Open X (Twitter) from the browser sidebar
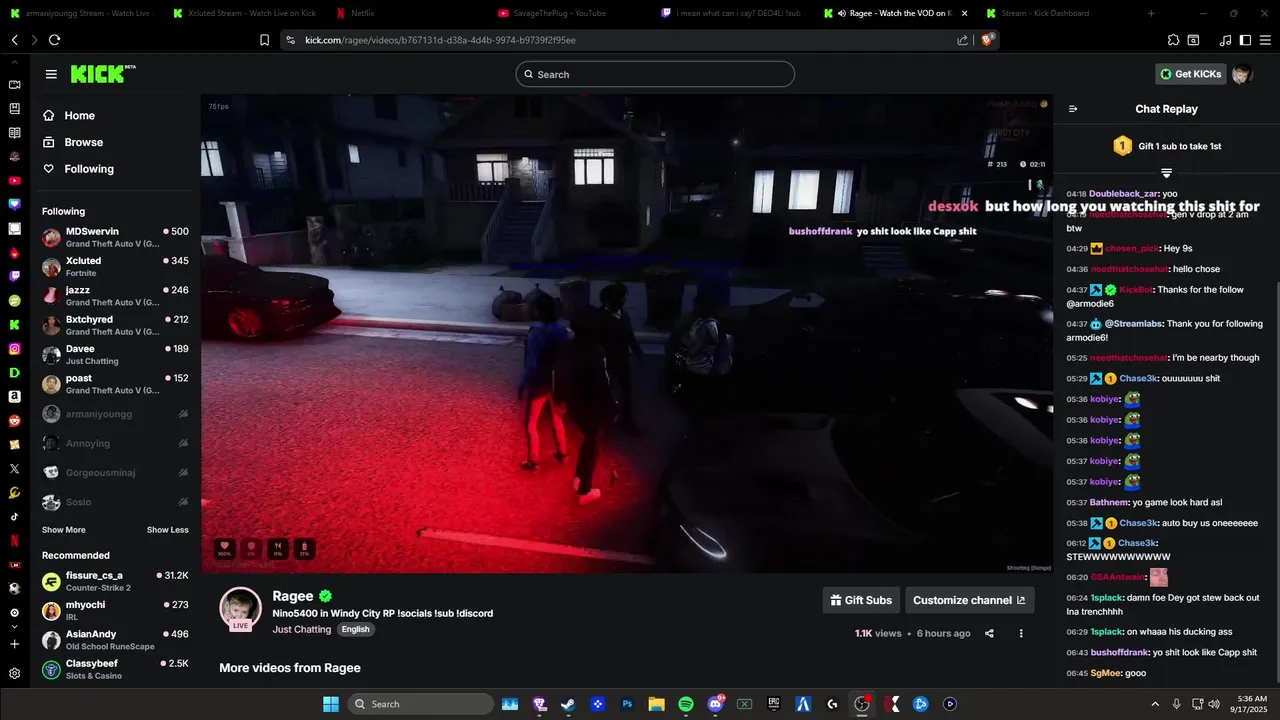 (x=14, y=468)
